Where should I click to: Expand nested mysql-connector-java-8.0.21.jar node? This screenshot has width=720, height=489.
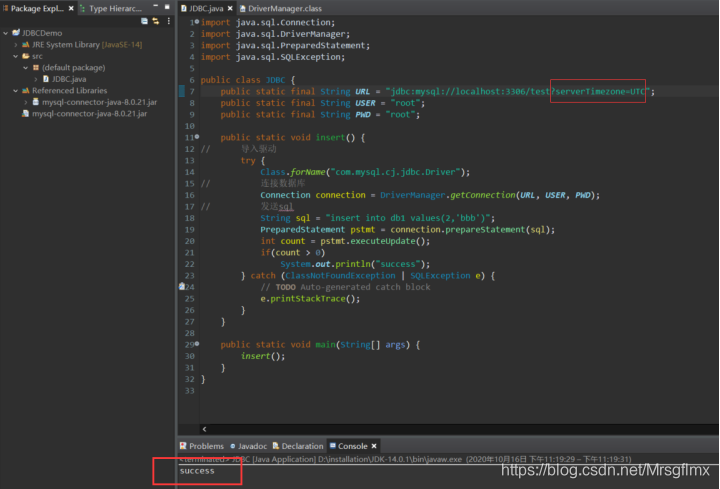point(26,102)
